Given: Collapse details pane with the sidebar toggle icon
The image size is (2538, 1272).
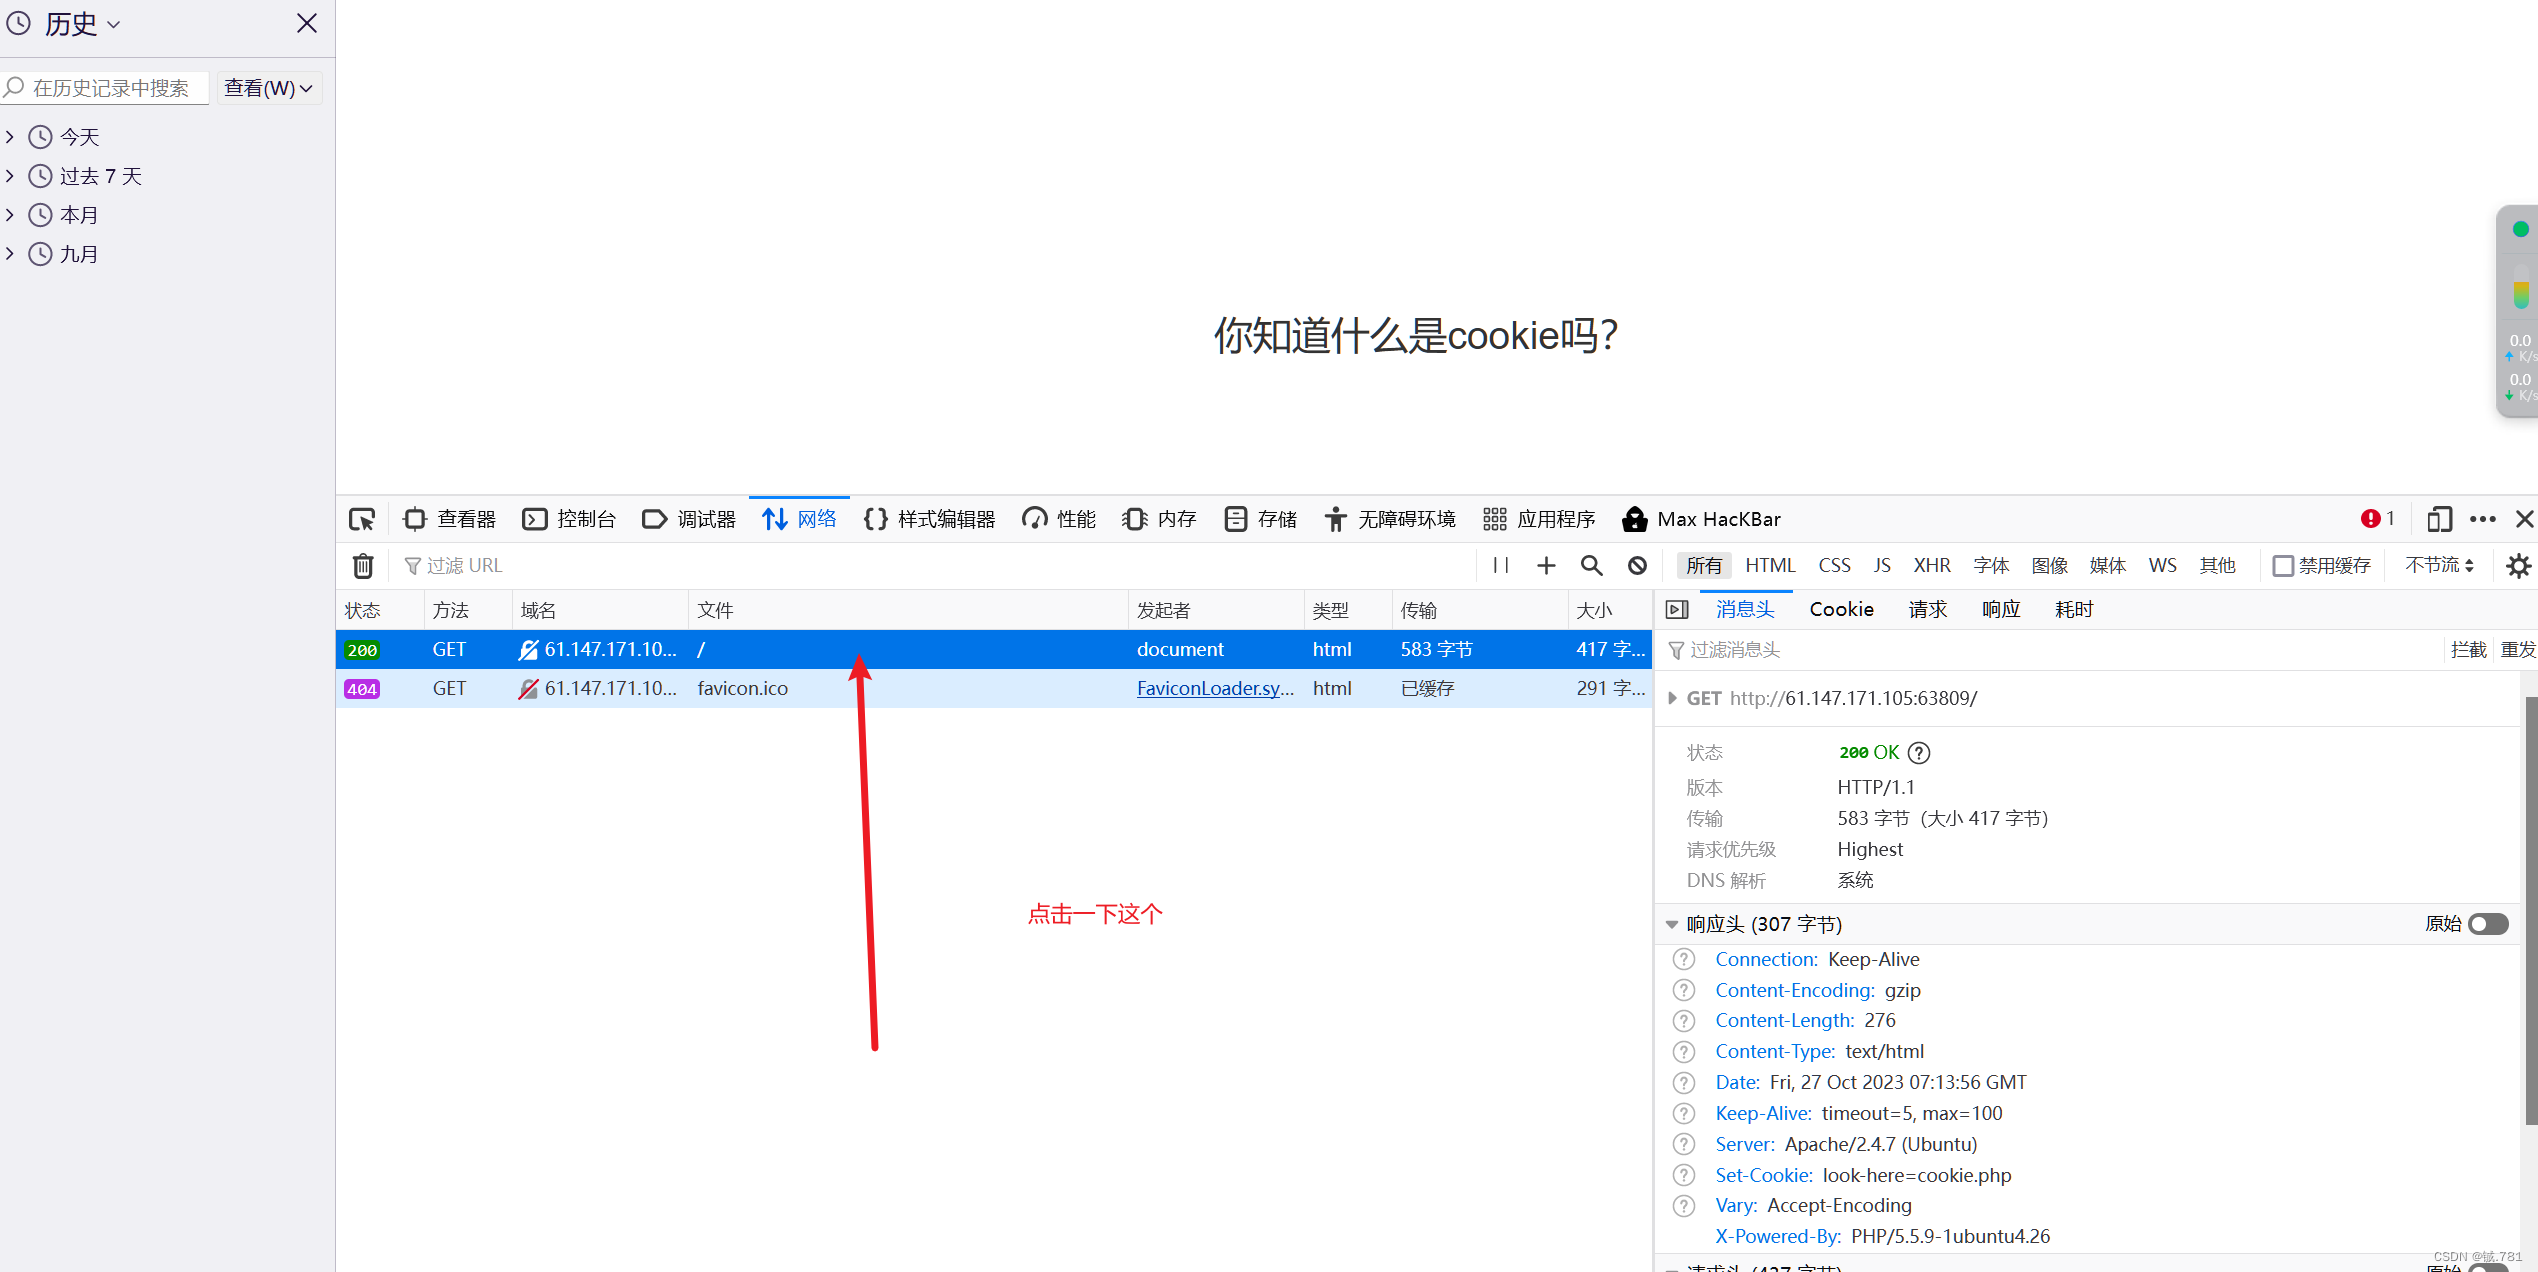Looking at the screenshot, I should (1677, 609).
